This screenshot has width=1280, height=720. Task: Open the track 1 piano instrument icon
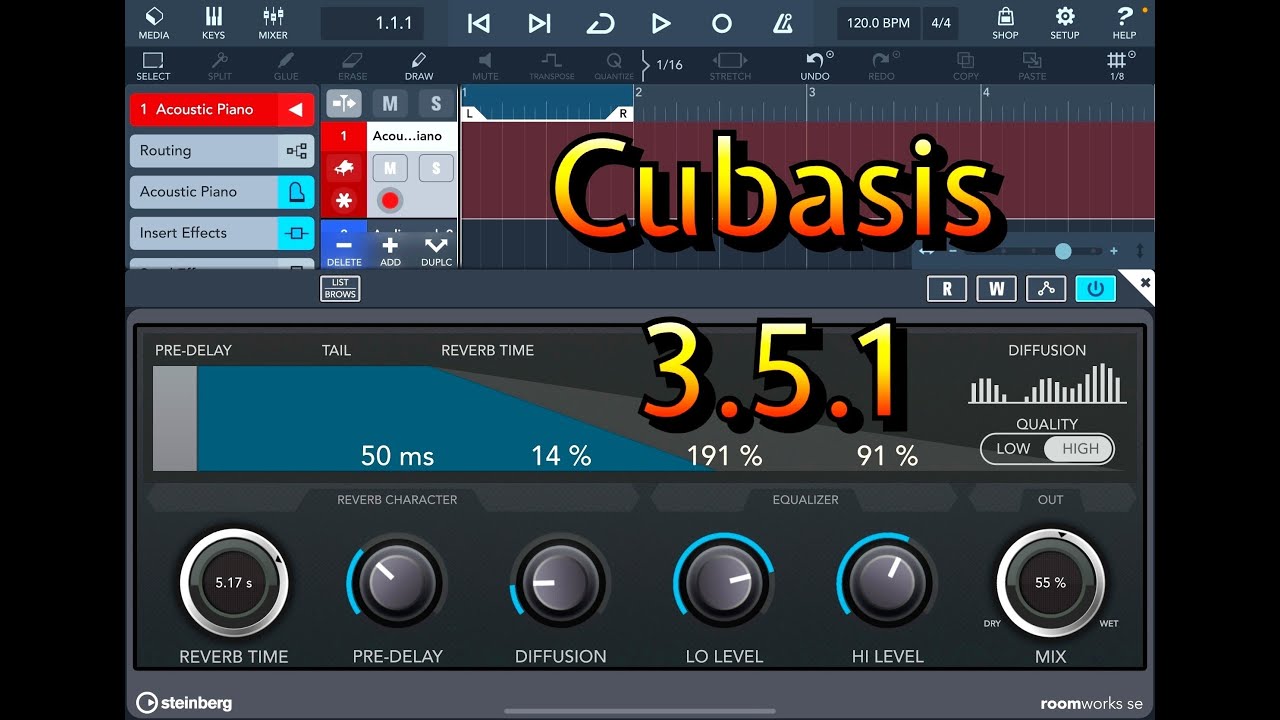coord(343,167)
